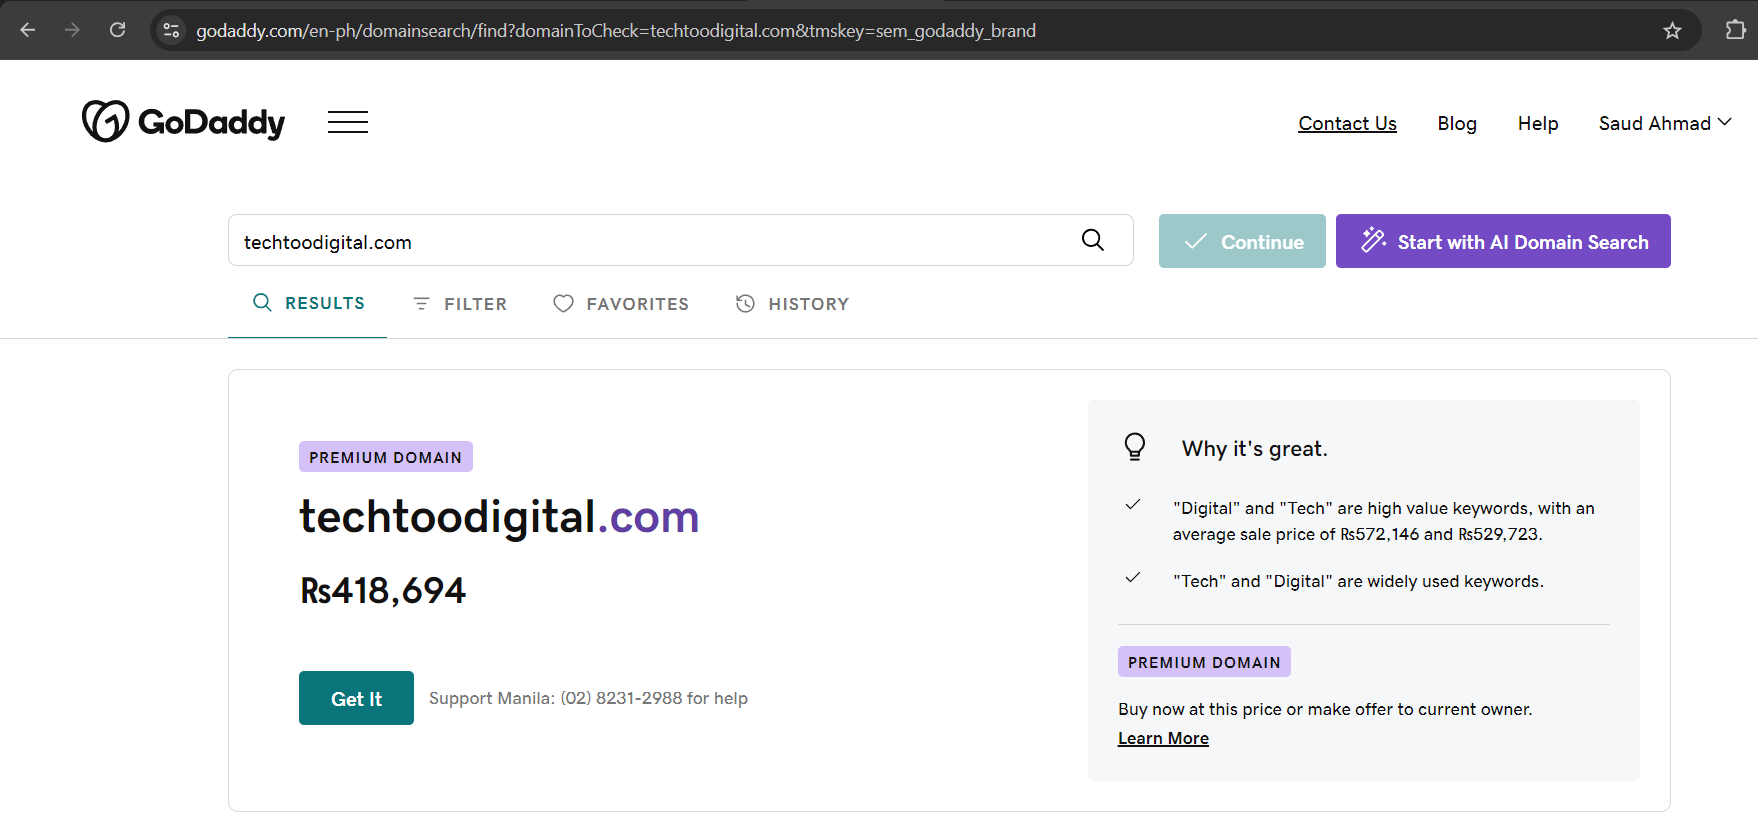Bookmark this page with star icon
The width and height of the screenshot is (1758, 822).
(1672, 31)
